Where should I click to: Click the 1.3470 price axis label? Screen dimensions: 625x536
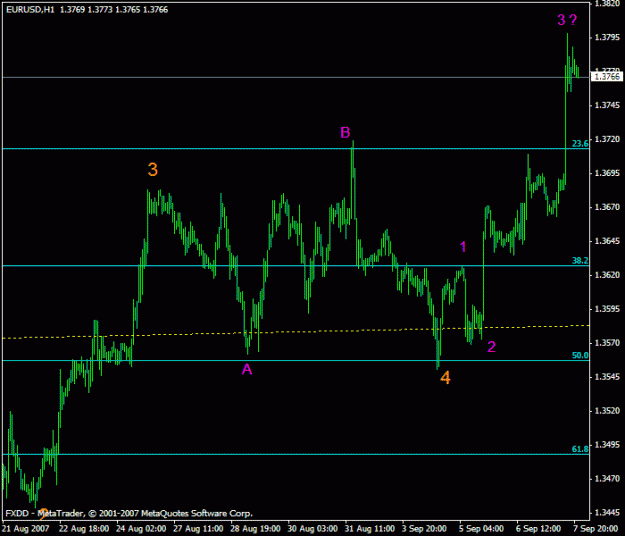[x=607, y=479]
